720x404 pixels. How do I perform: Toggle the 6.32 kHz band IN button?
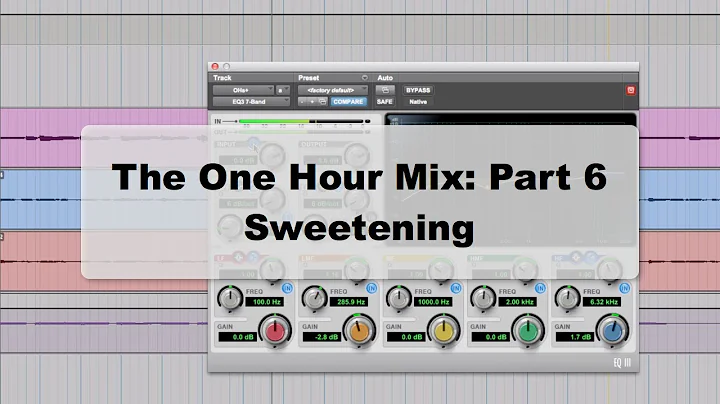(624, 288)
